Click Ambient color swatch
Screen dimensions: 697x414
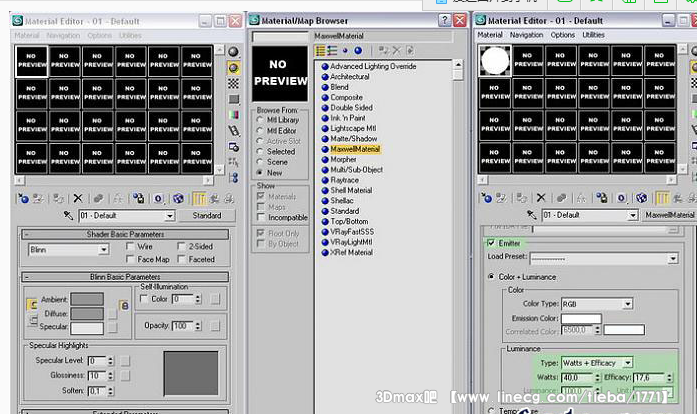pyautogui.click(x=87, y=299)
